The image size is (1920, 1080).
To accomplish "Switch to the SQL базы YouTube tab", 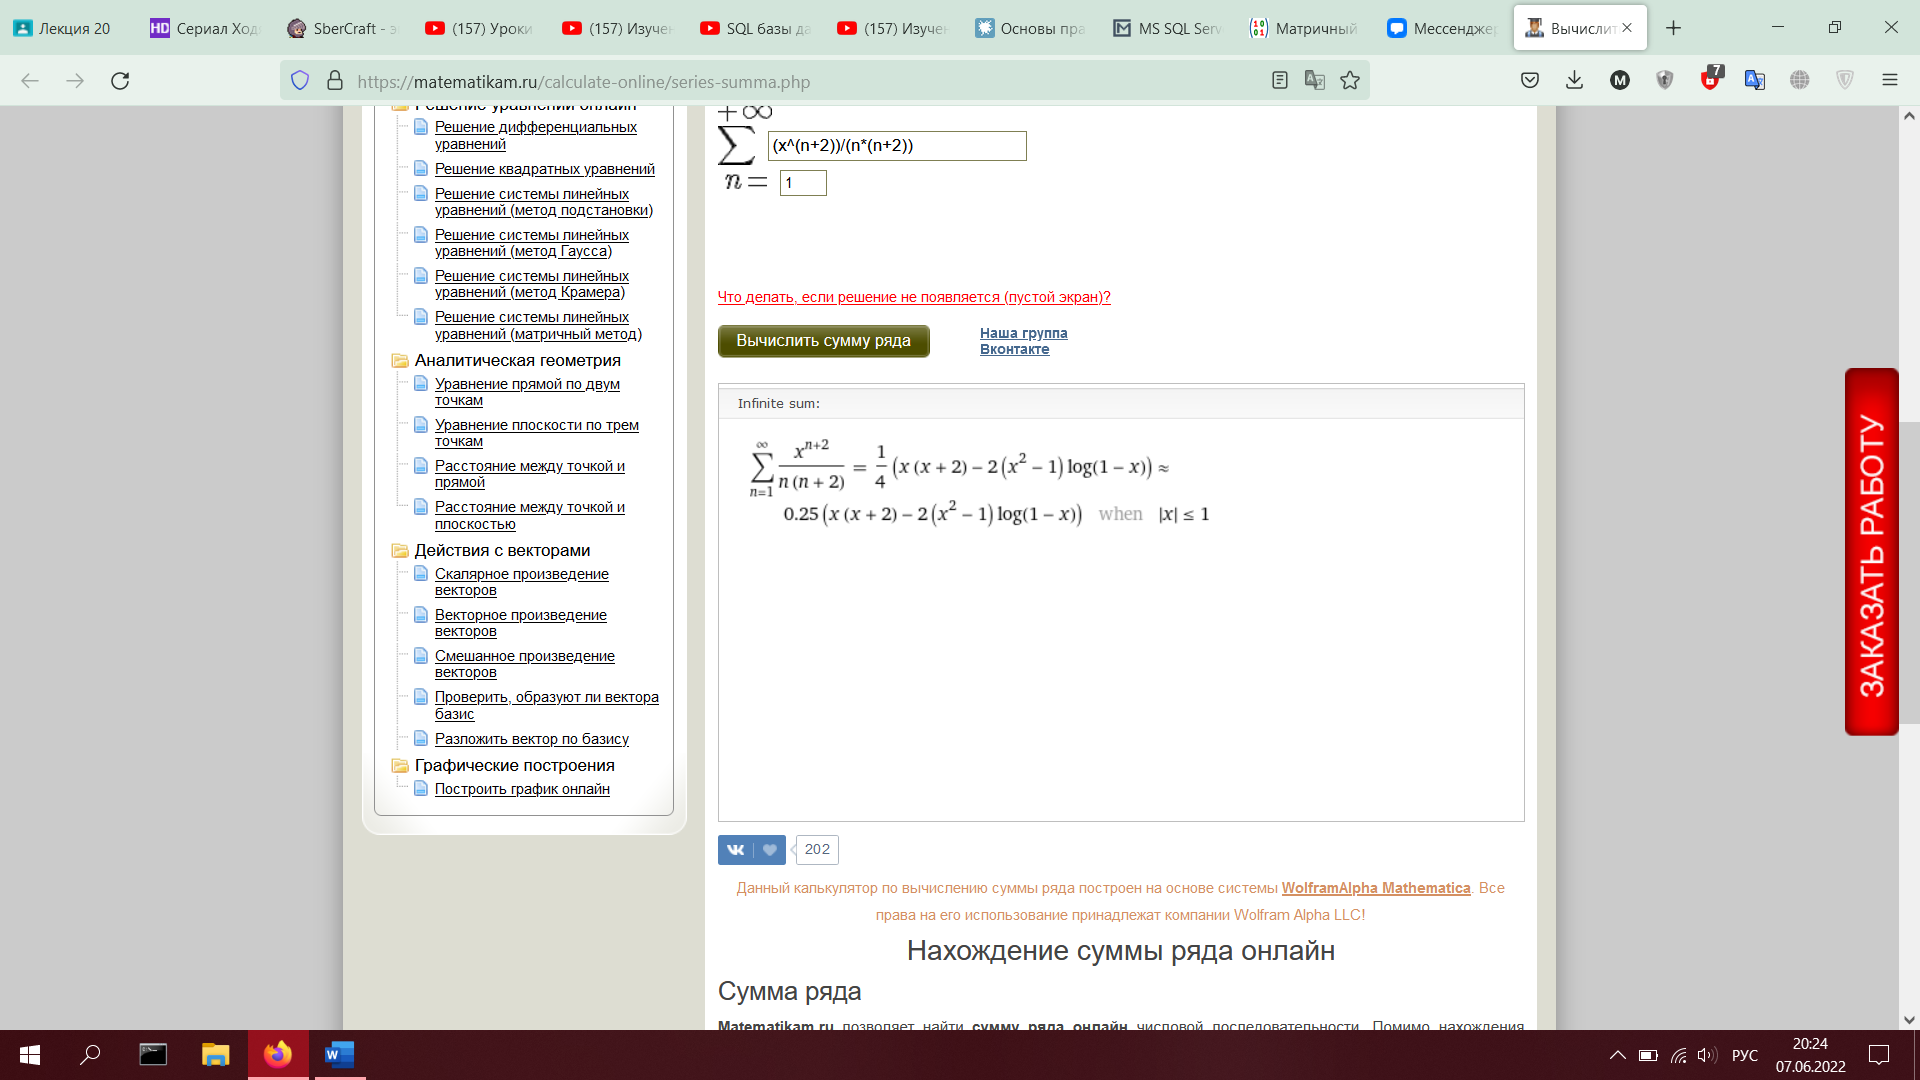I will coord(755,28).
